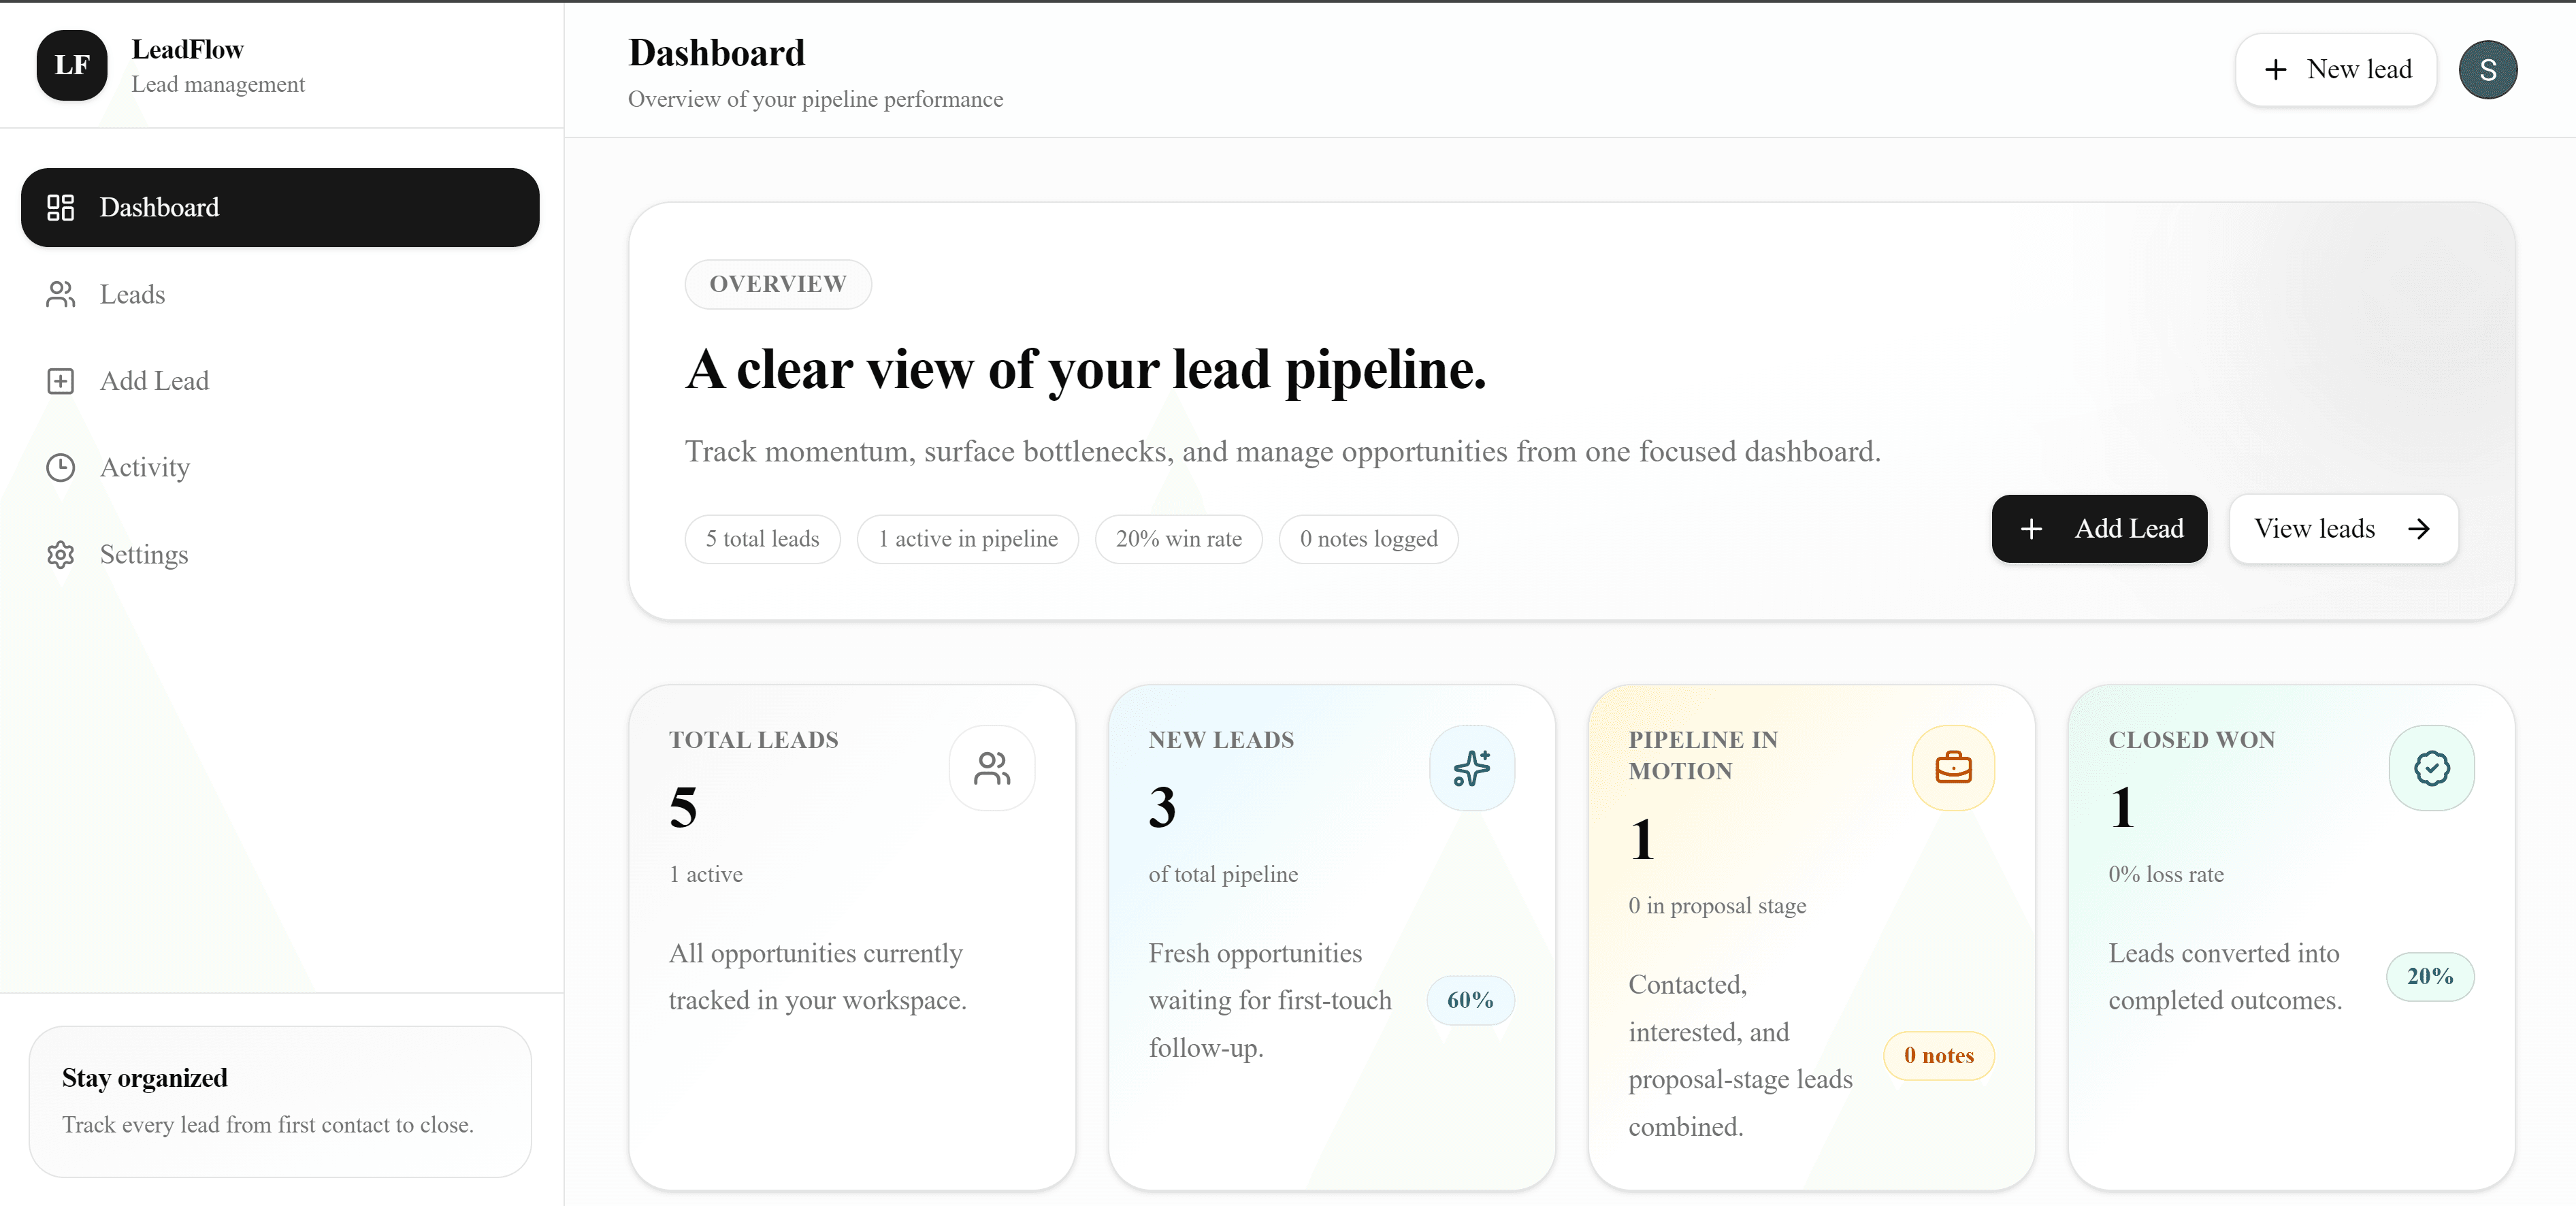Click the 60% badge in New Leads
This screenshot has height=1206, width=2576.
pos(1470,1000)
